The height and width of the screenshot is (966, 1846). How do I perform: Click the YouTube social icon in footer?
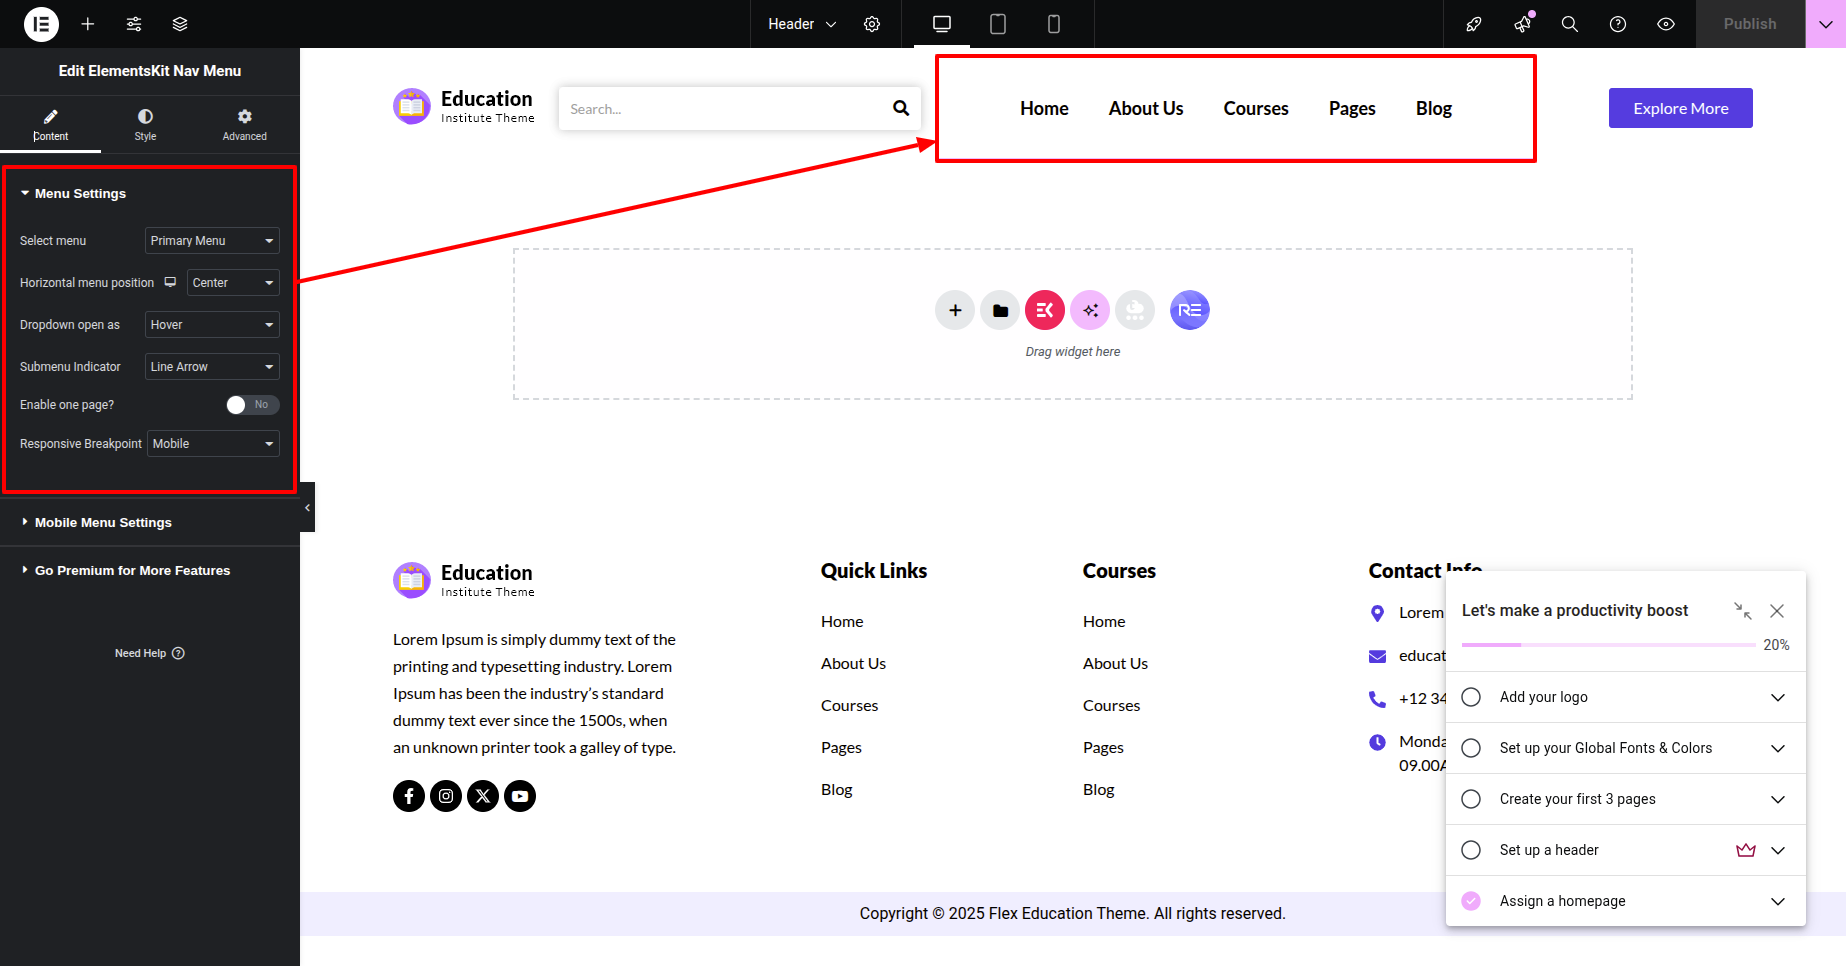coord(520,796)
